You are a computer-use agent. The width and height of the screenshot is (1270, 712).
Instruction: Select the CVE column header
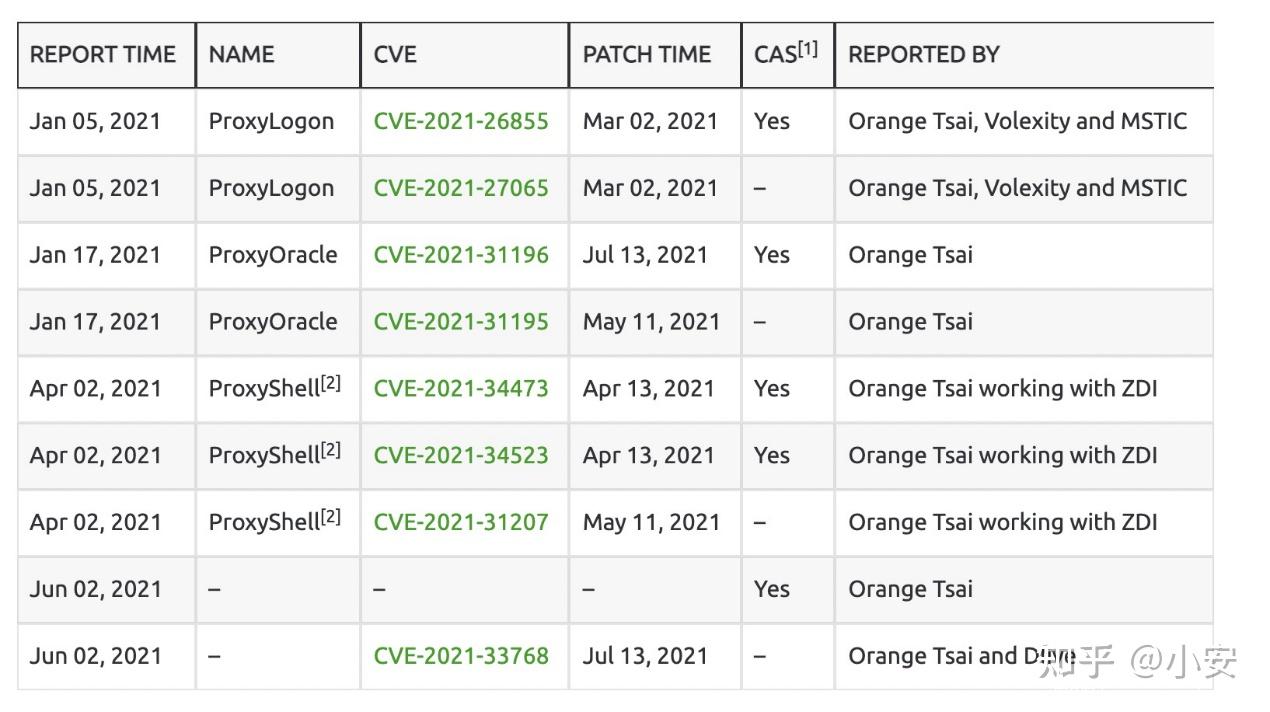point(395,55)
